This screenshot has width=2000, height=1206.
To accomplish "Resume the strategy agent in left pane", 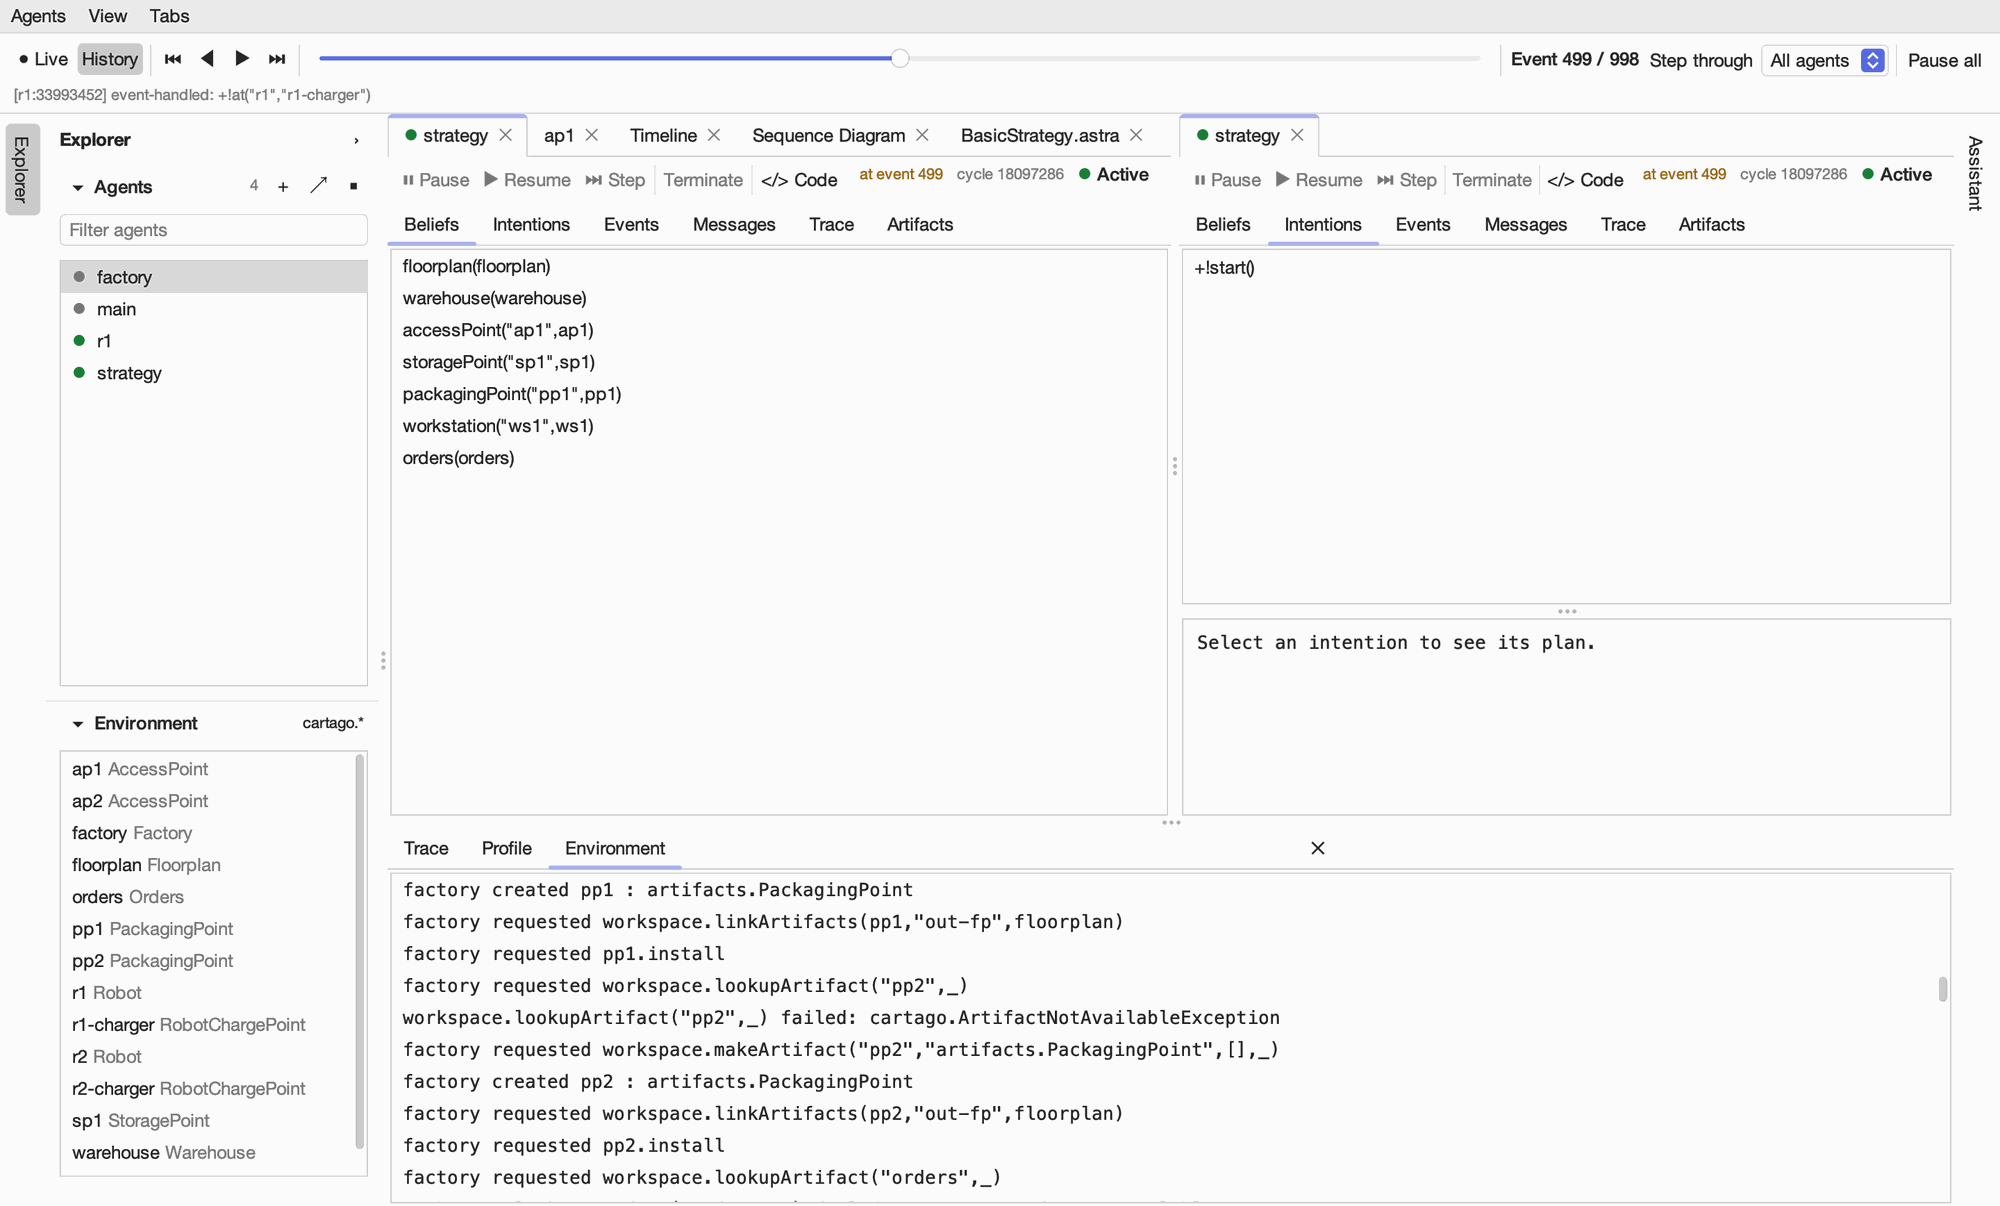I will [x=527, y=180].
